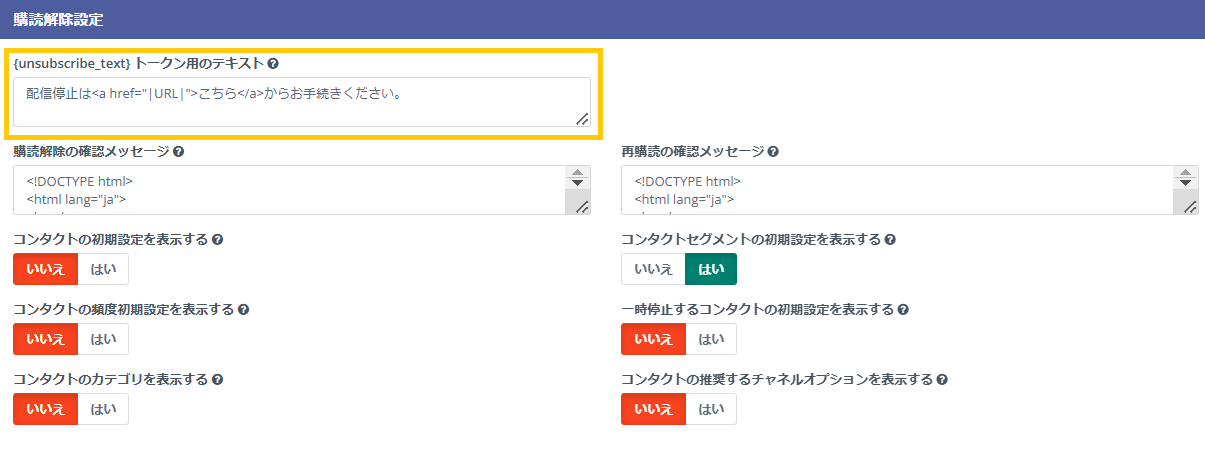Click help icon beside 一時停止するコンタクトの初期設定を表示する

click(x=903, y=310)
